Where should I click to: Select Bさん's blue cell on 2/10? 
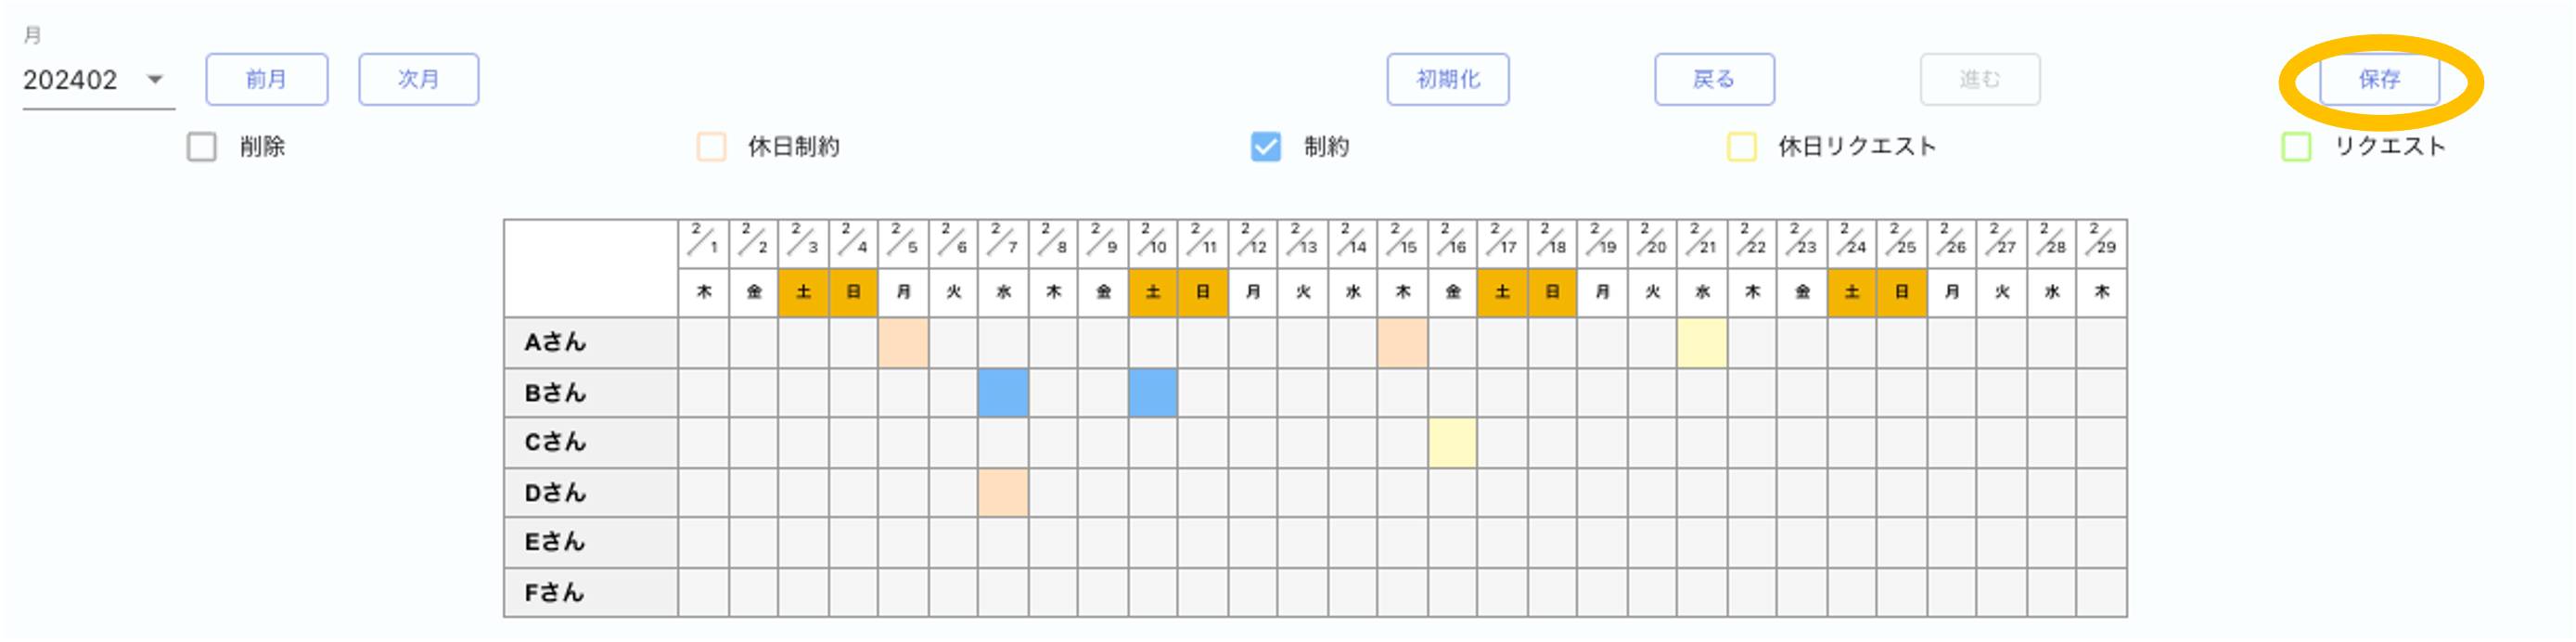click(x=1153, y=393)
